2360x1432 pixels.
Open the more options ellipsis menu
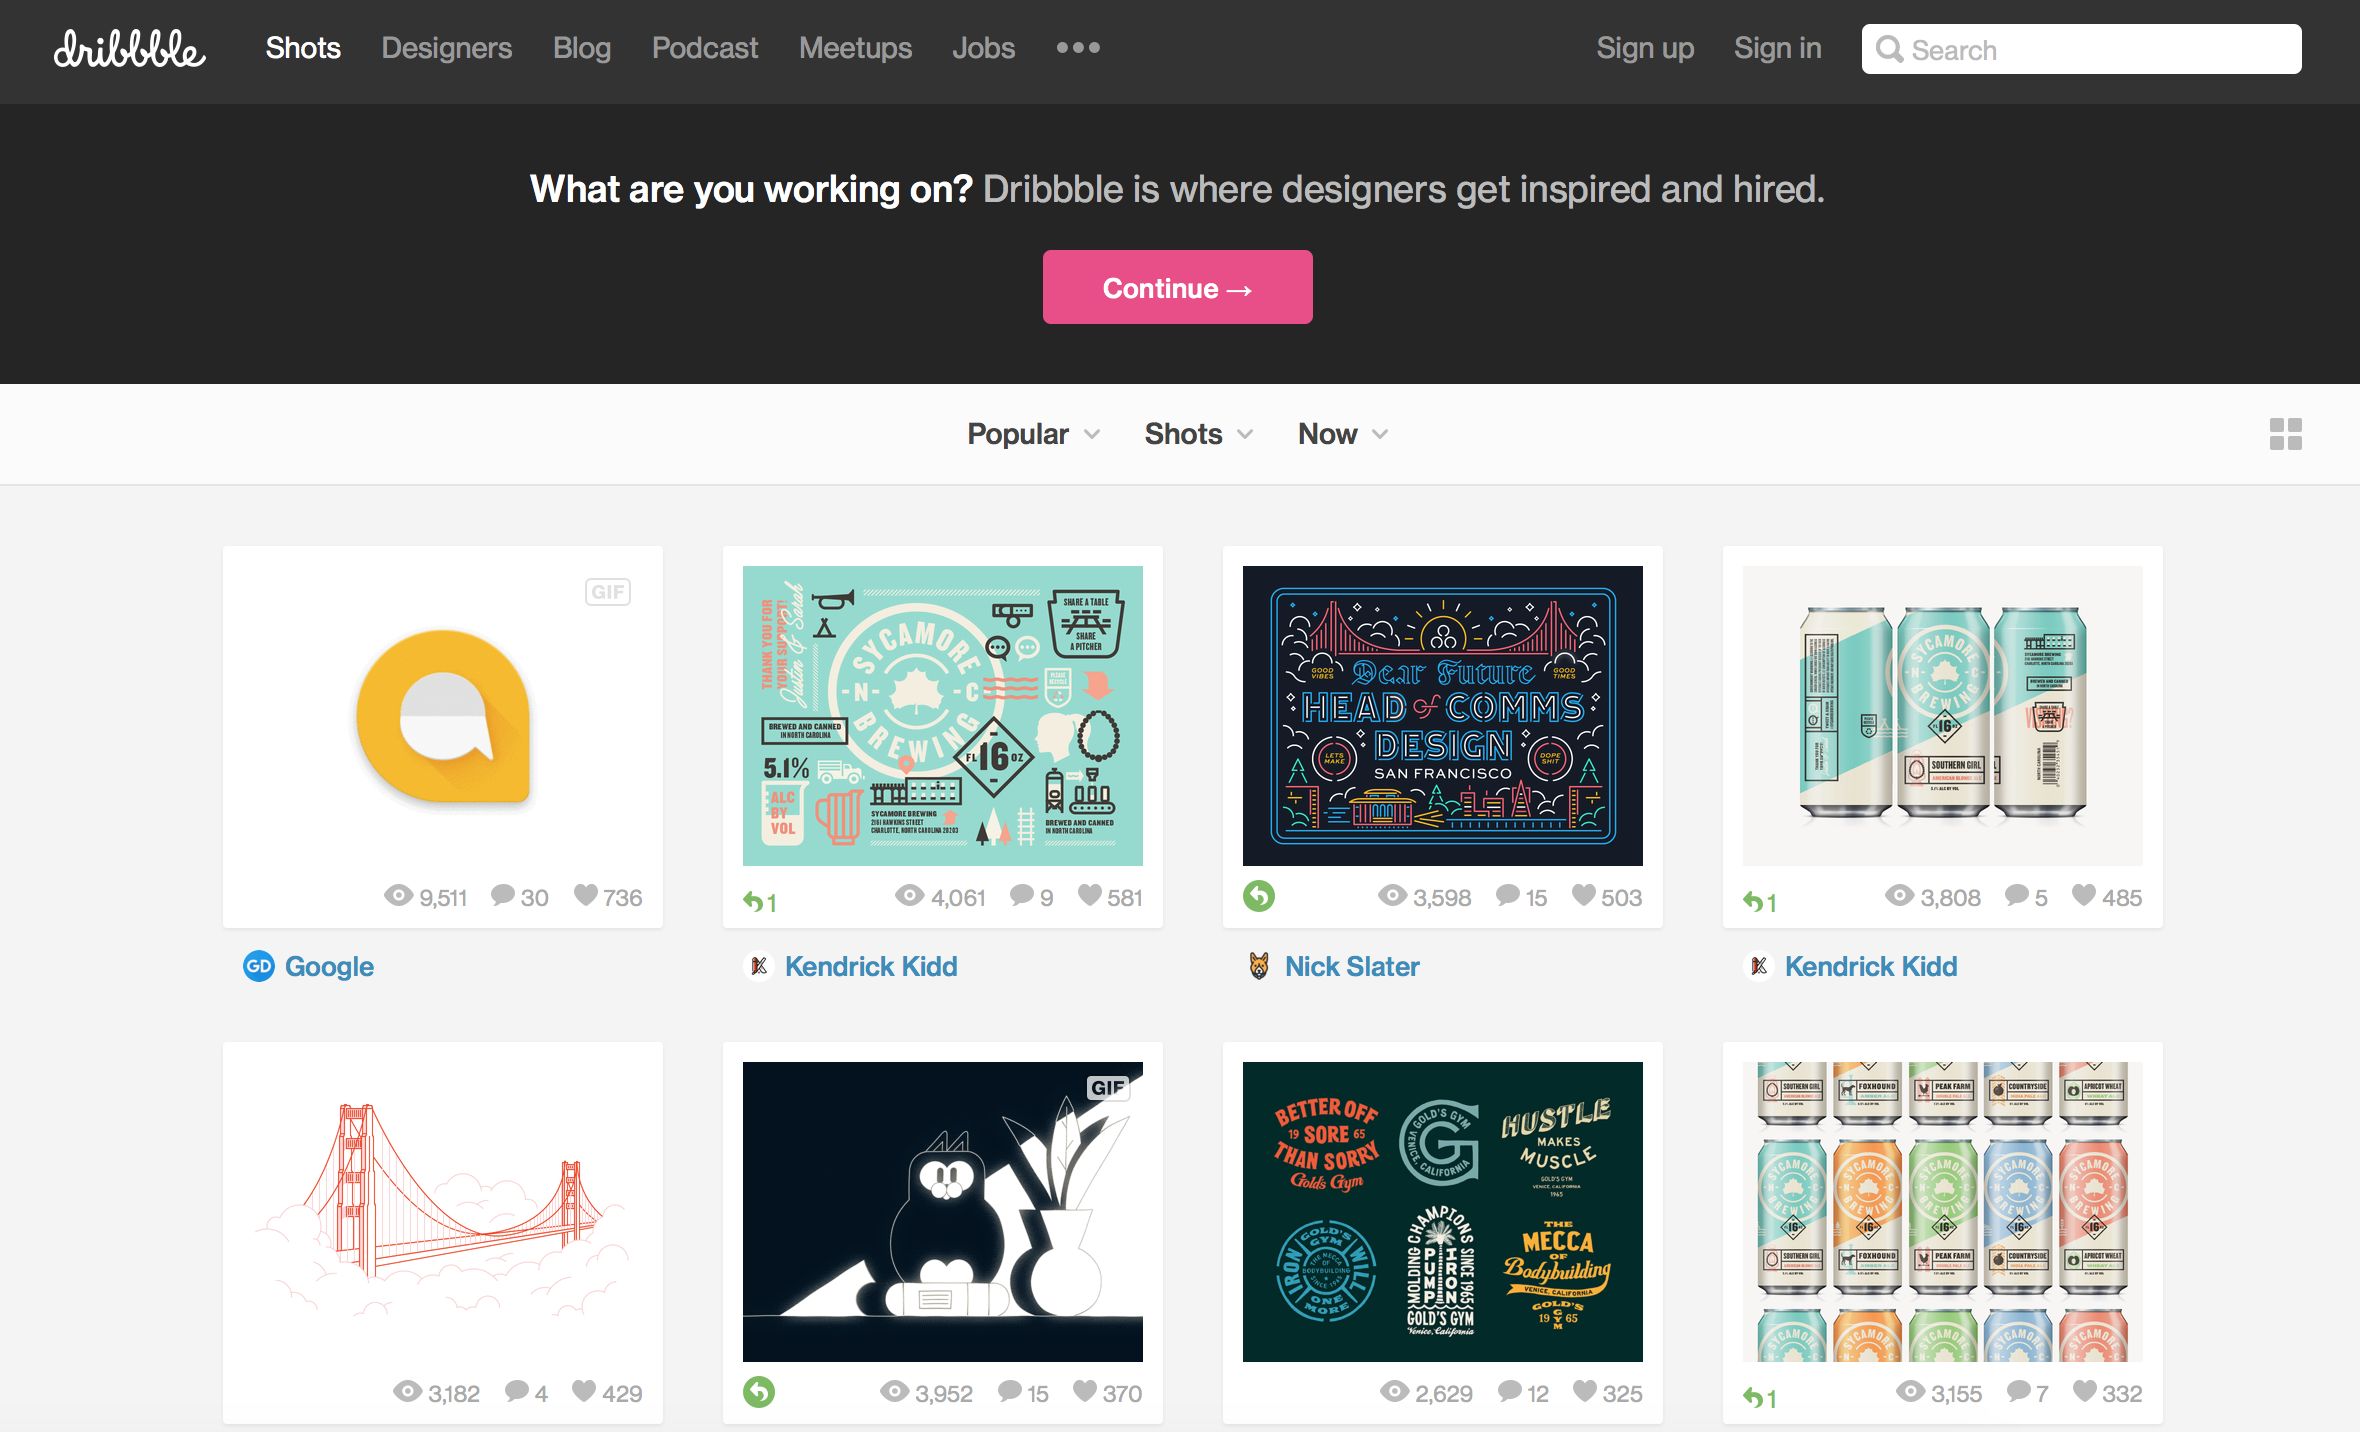[1078, 48]
